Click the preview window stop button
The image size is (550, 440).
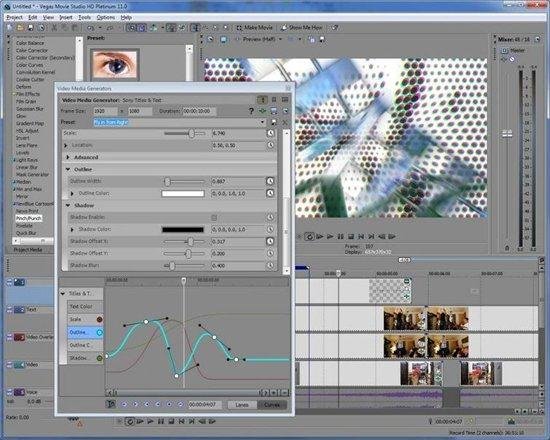pyautogui.click(x=350, y=237)
